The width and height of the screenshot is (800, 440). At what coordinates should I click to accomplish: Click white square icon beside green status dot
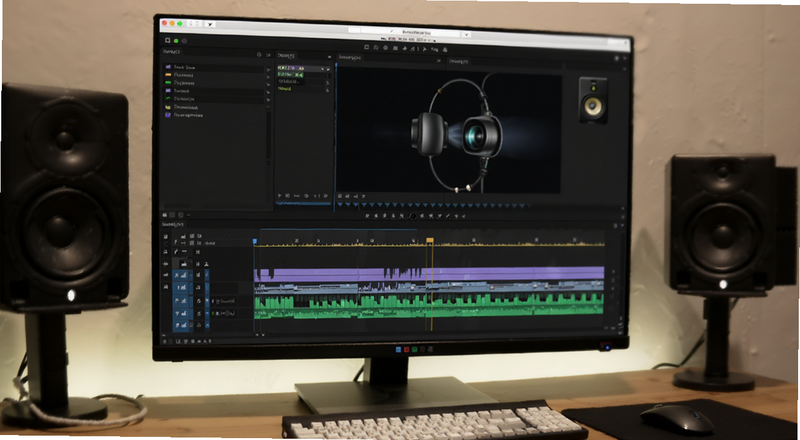pos(167,40)
